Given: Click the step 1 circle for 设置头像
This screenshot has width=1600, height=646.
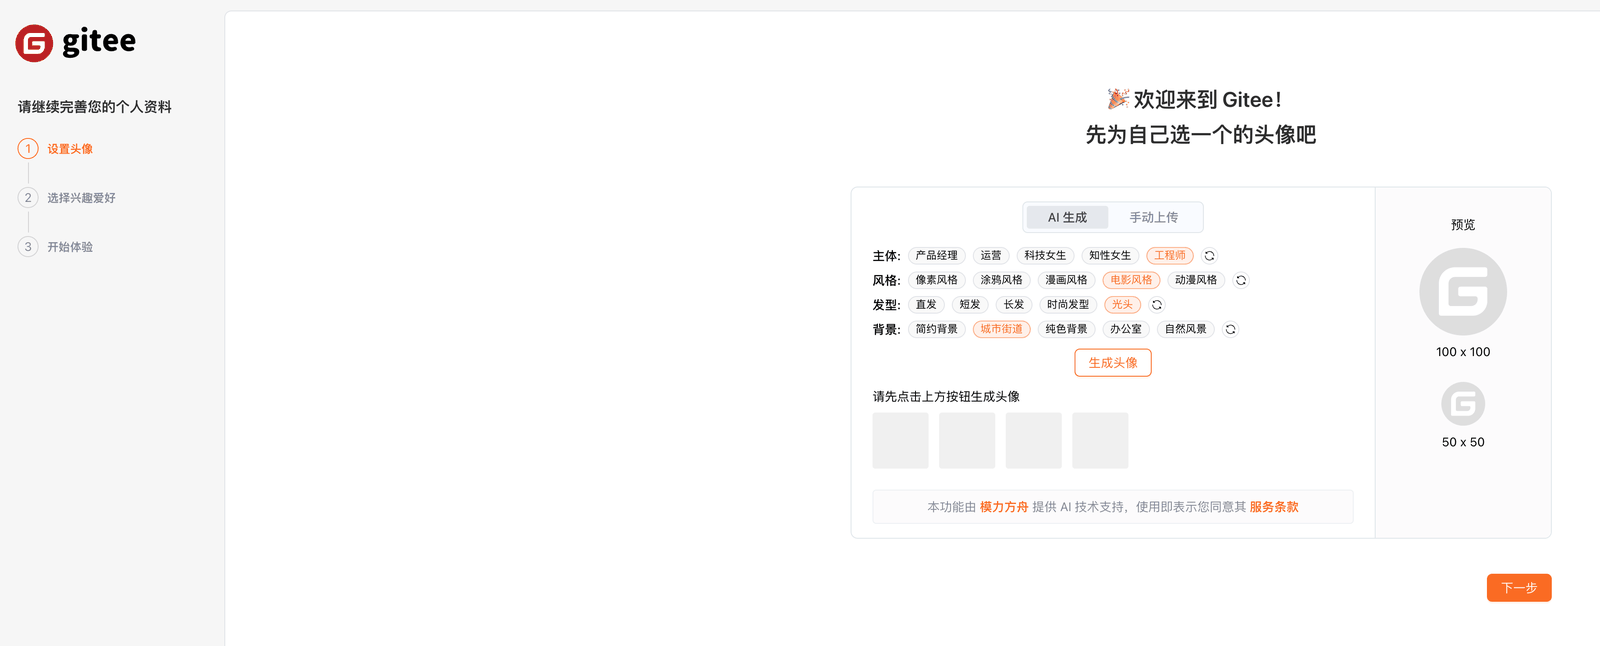Looking at the screenshot, I should tap(28, 149).
